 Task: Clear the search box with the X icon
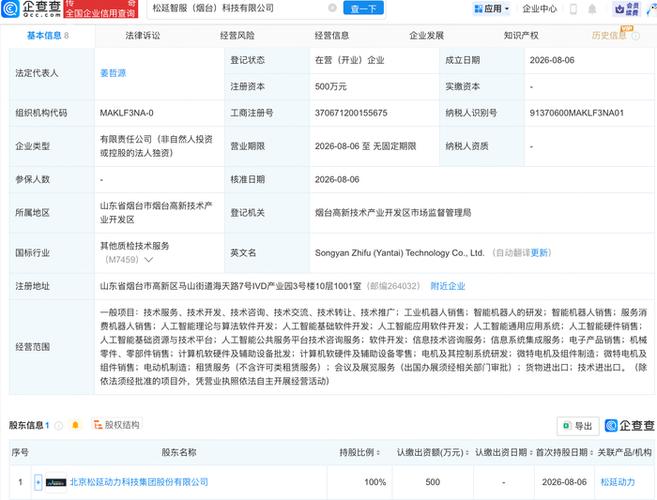coord(332,8)
